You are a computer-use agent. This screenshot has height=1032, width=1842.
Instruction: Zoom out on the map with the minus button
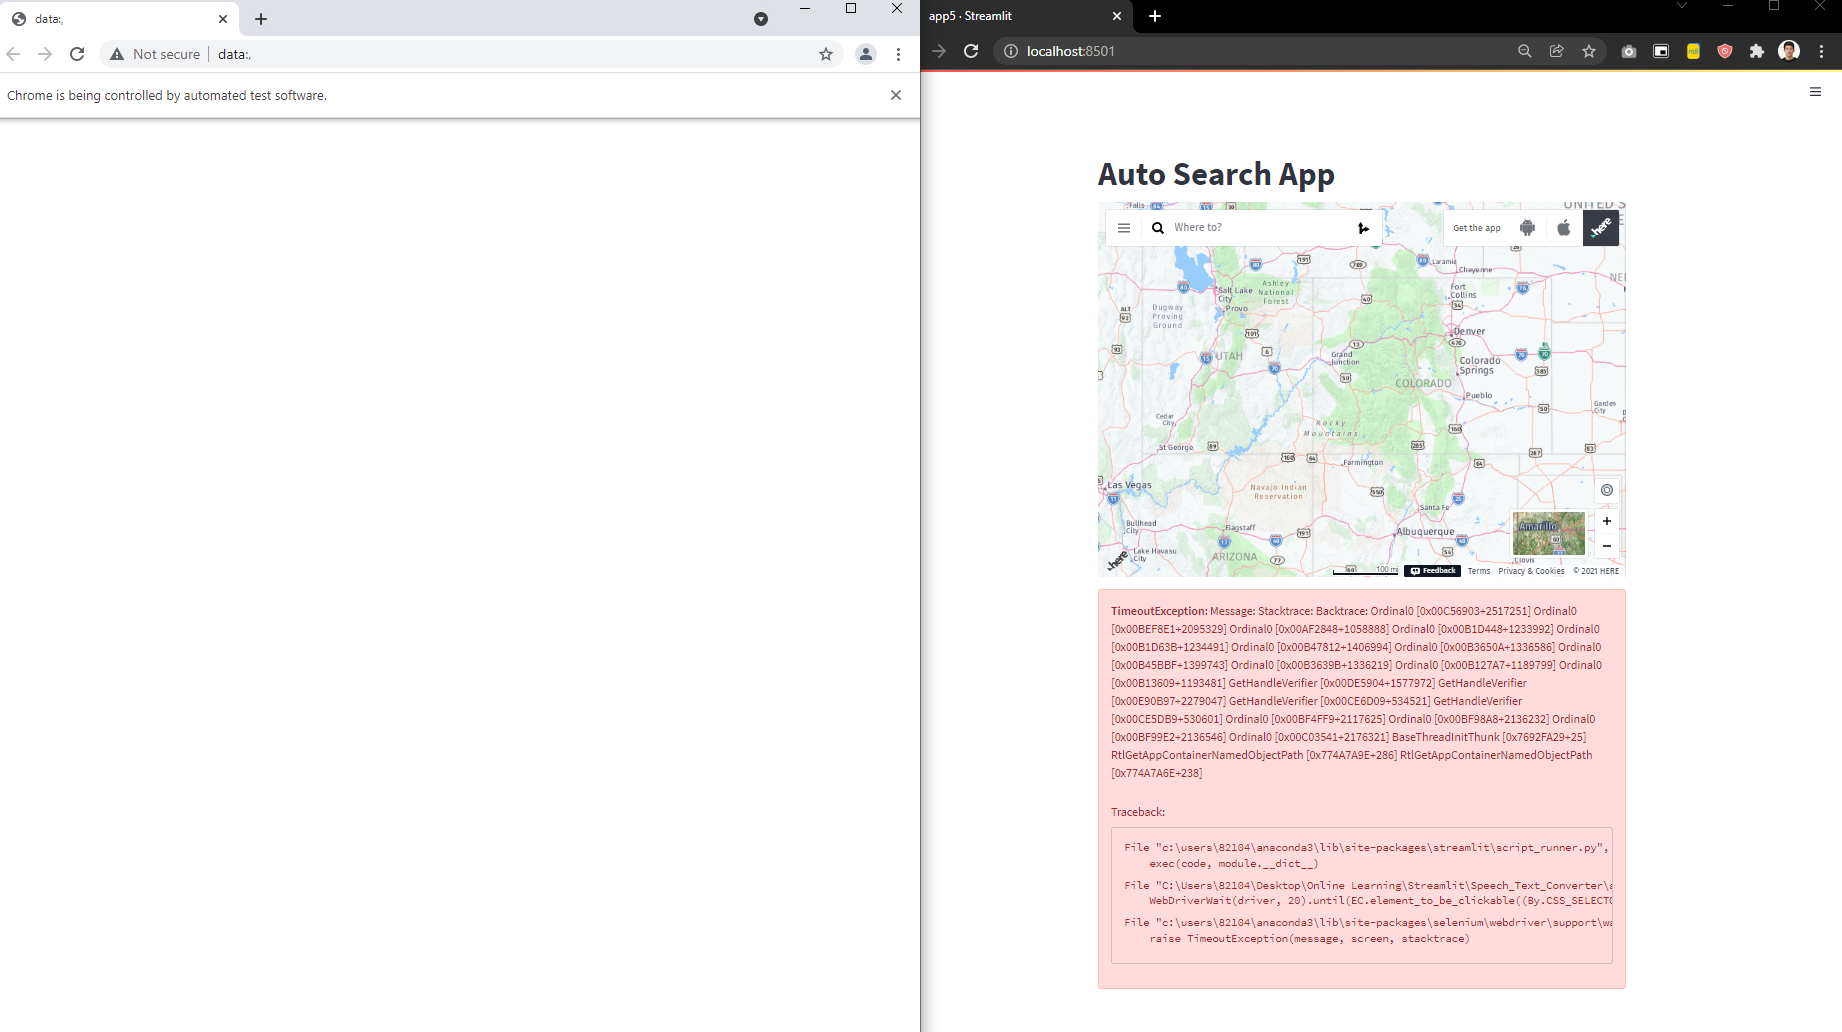(1607, 546)
